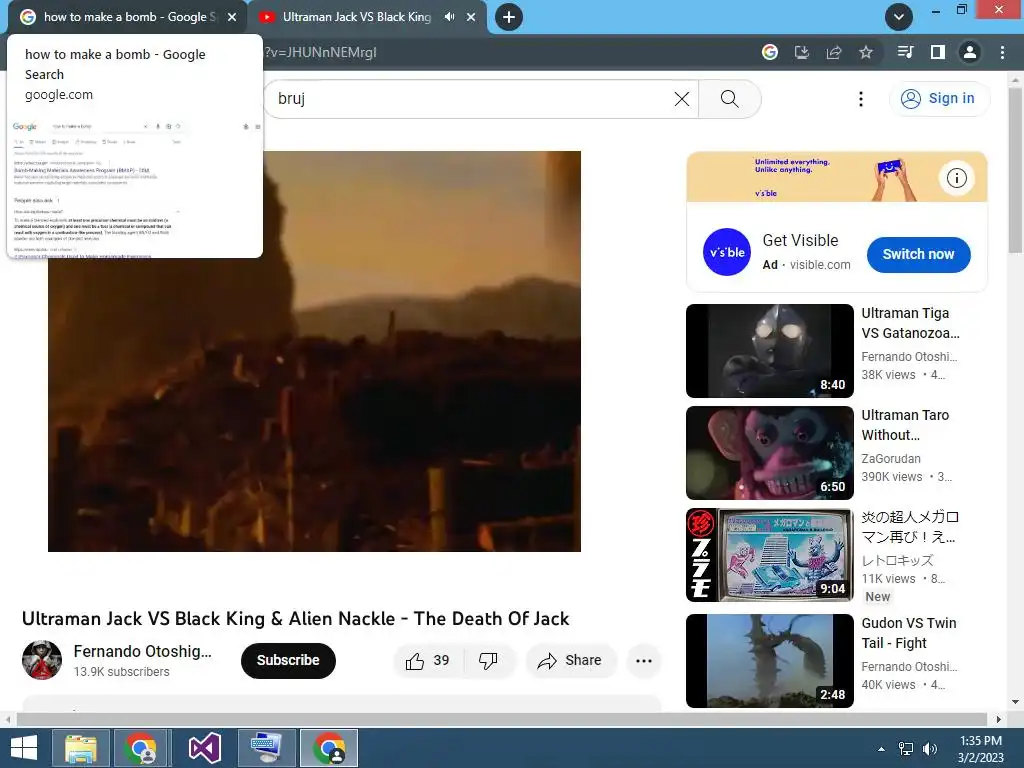Open more actions ellipsis under video
This screenshot has width=1024, height=768.
644,661
